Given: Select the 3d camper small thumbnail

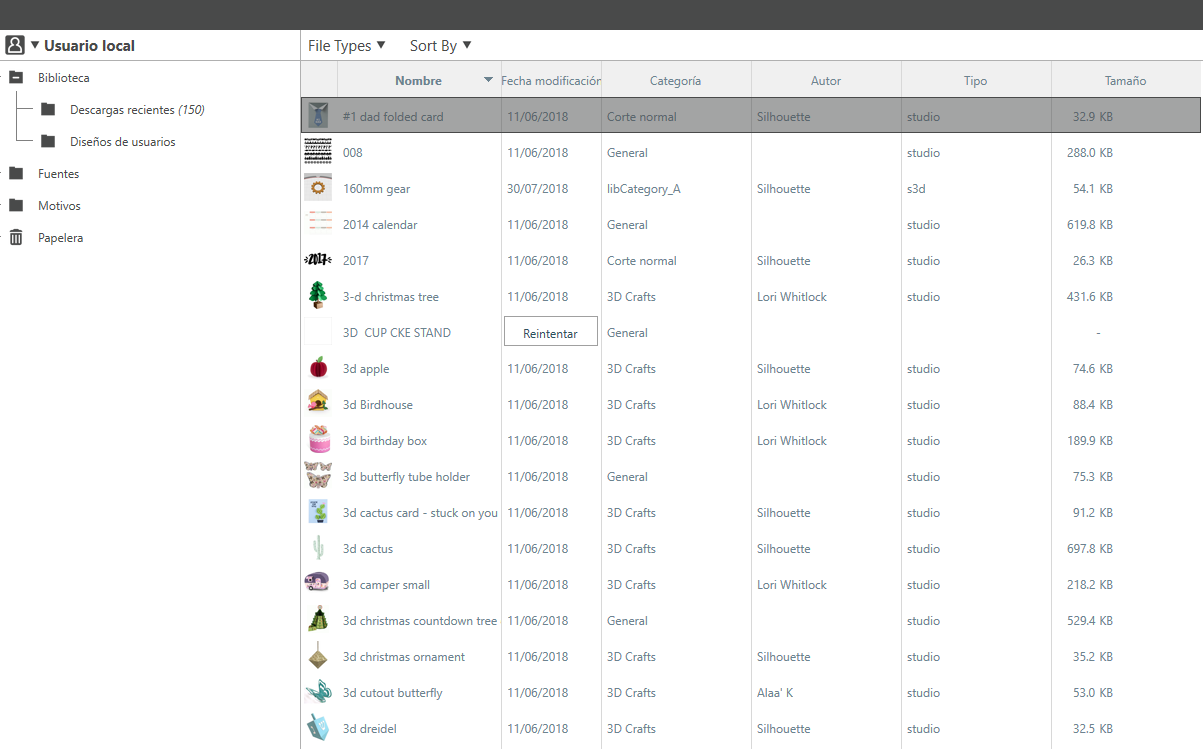Looking at the screenshot, I should click(x=318, y=584).
